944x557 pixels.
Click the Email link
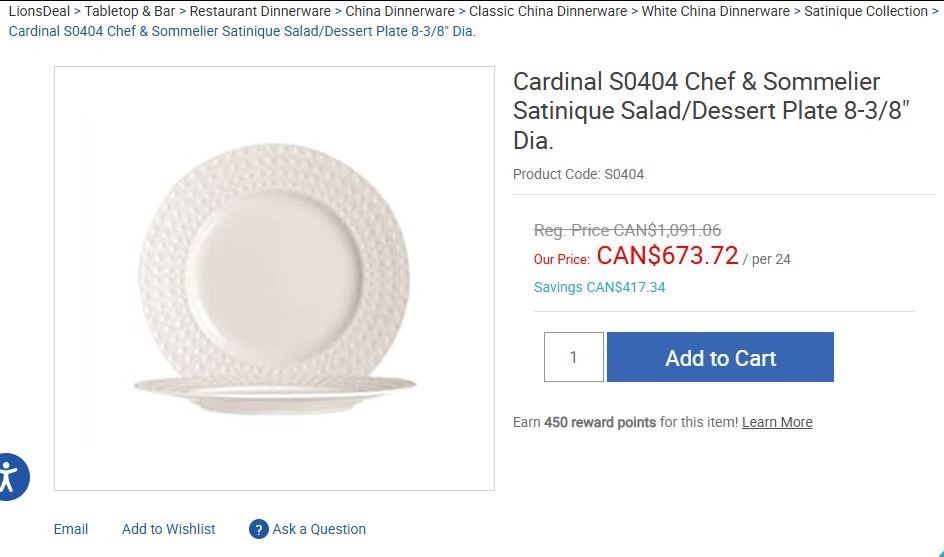click(71, 529)
